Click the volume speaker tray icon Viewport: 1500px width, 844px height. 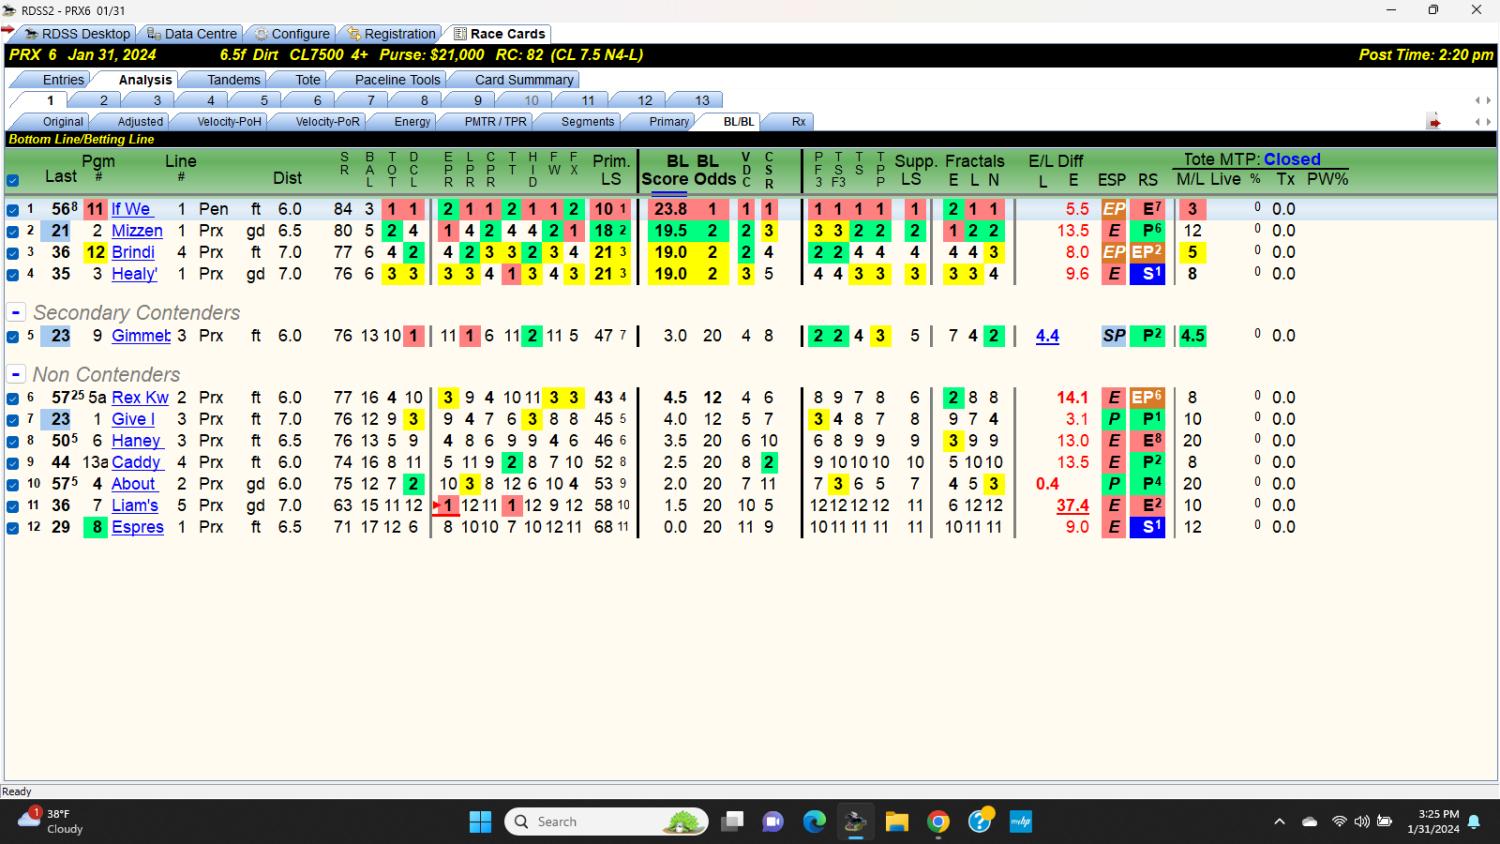tap(1361, 822)
